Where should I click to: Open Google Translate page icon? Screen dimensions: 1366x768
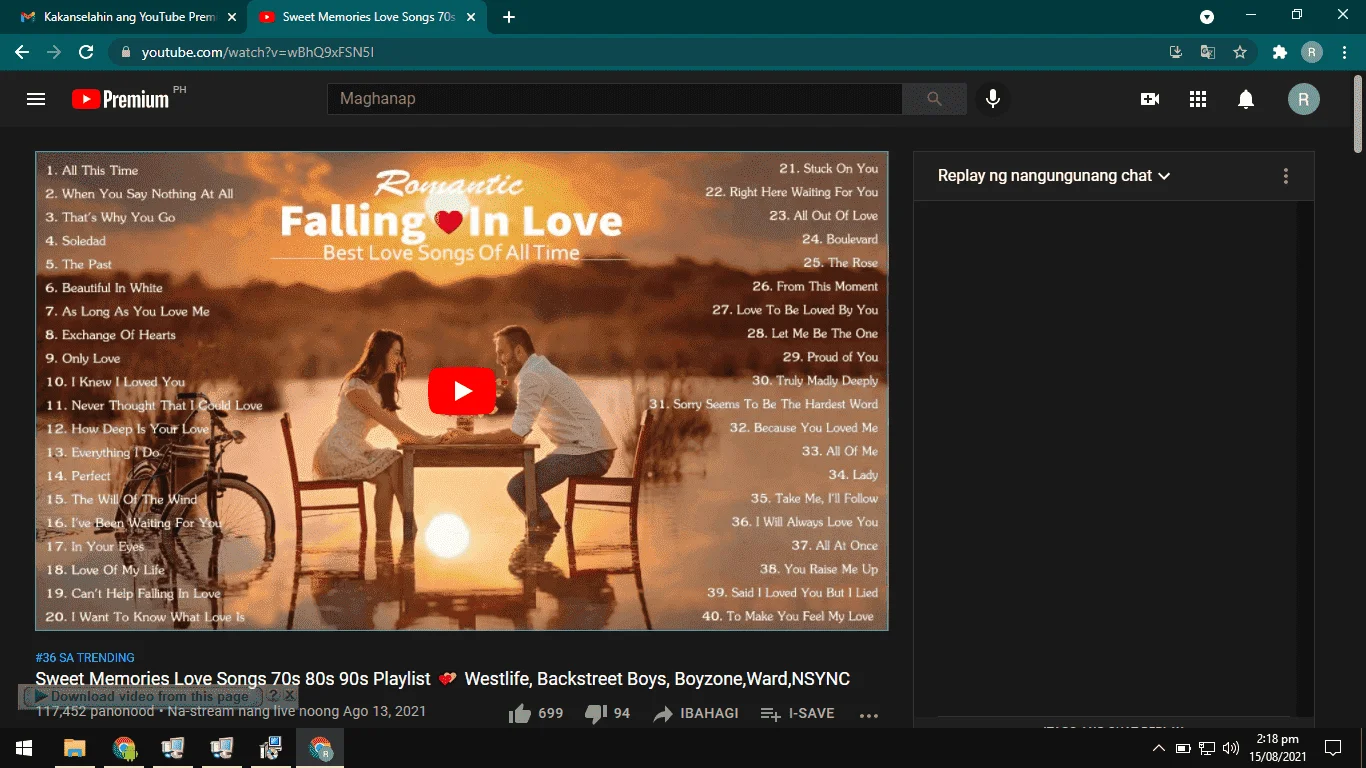point(1208,52)
